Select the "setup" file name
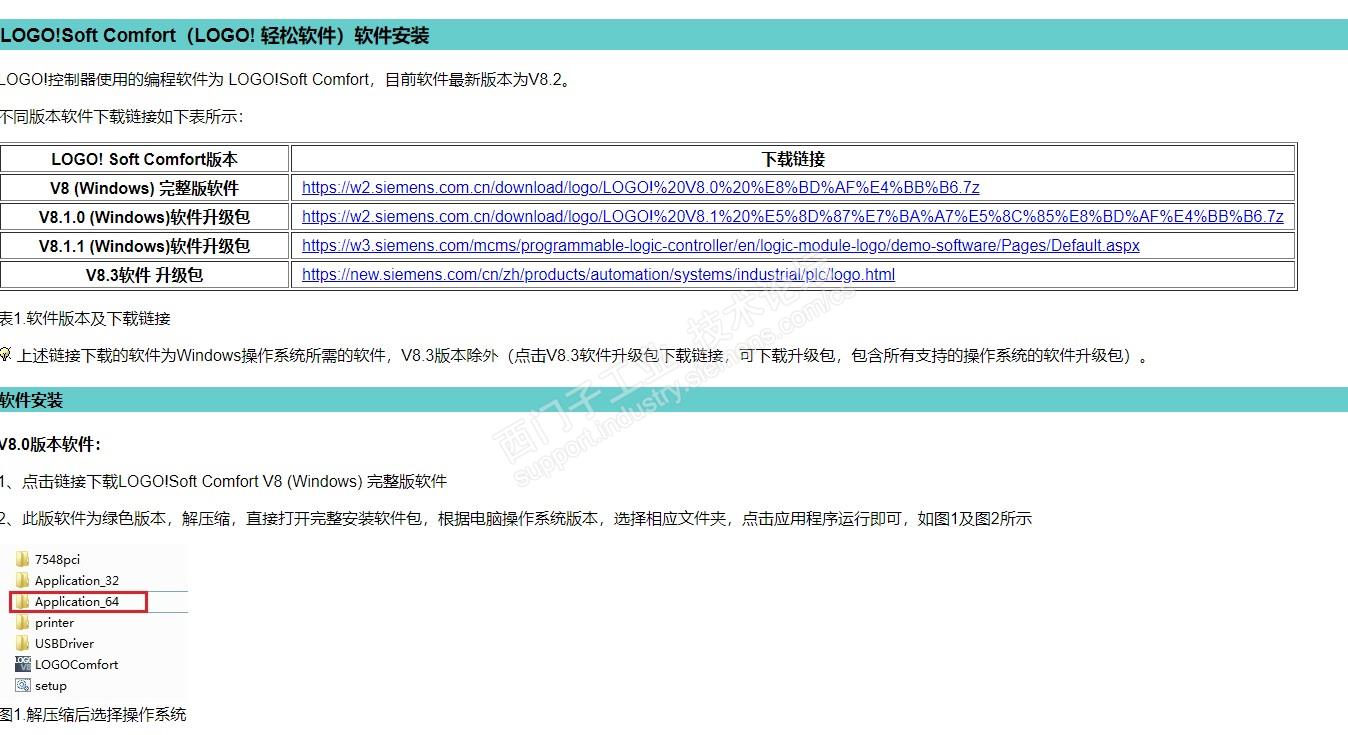This screenshot has width=1348, height=735. point(51,685)
